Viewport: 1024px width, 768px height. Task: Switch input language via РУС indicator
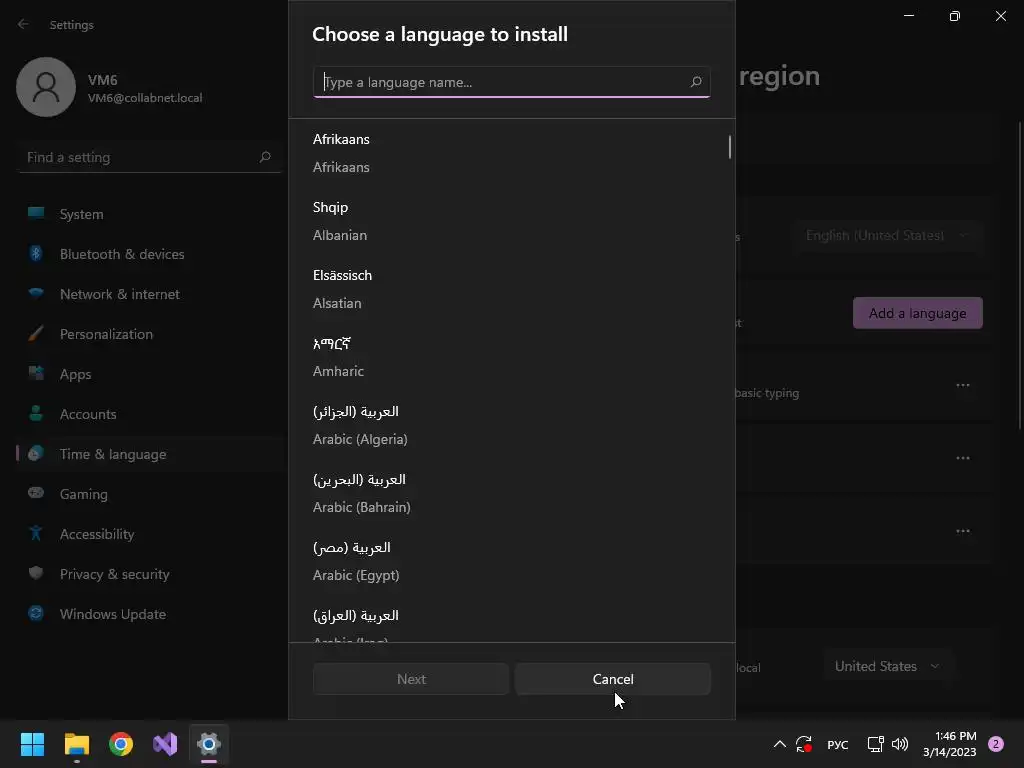838,744
